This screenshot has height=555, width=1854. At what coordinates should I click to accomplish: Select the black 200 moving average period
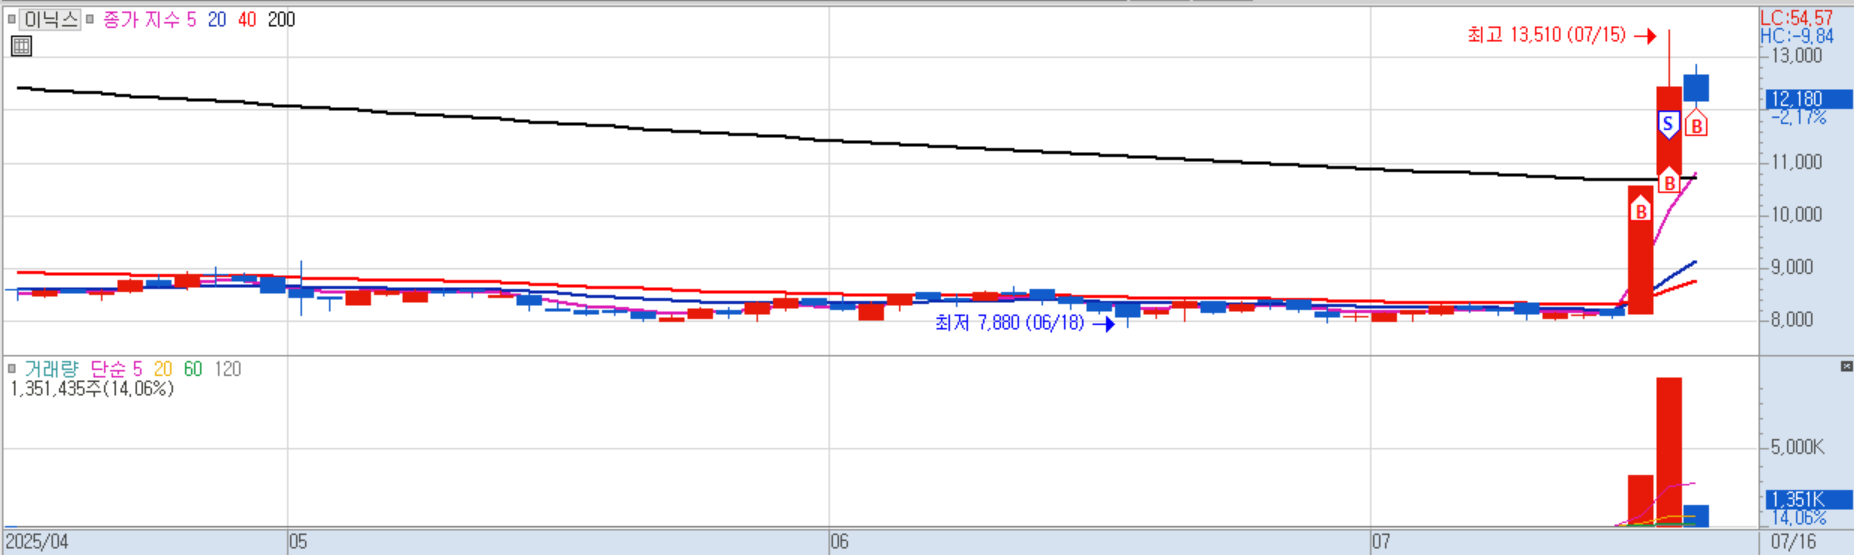tap(281, 19)
